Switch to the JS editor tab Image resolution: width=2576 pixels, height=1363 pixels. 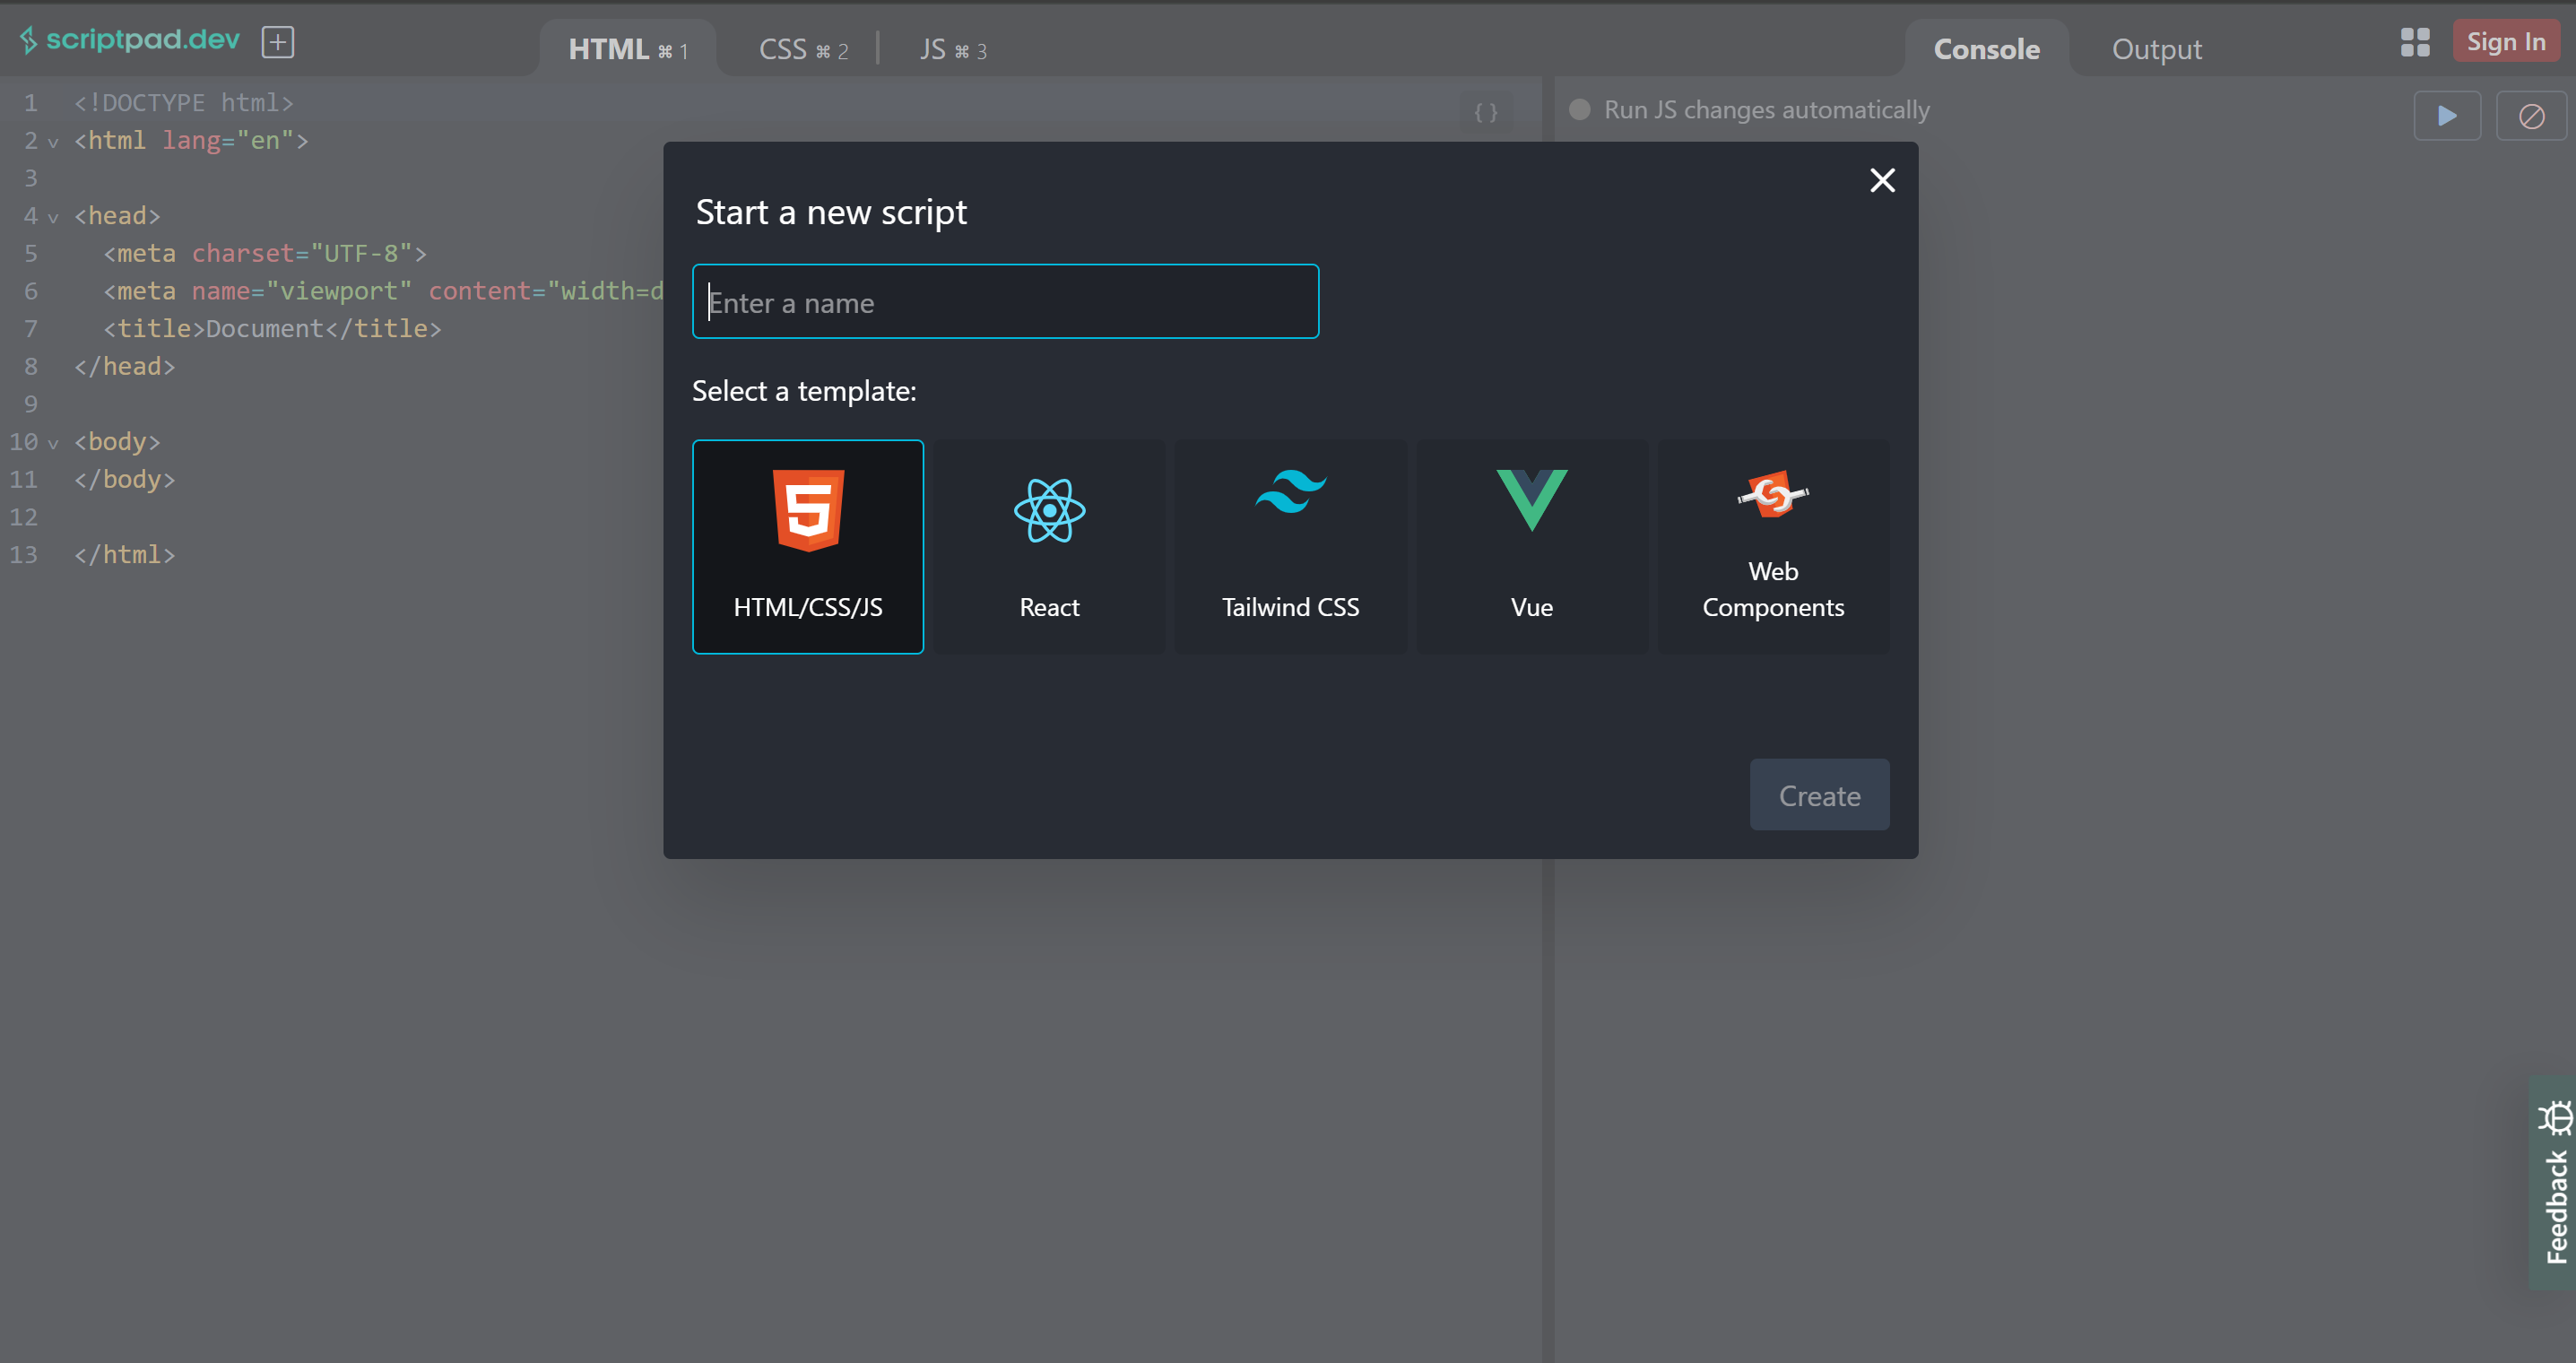coord(953,49)
